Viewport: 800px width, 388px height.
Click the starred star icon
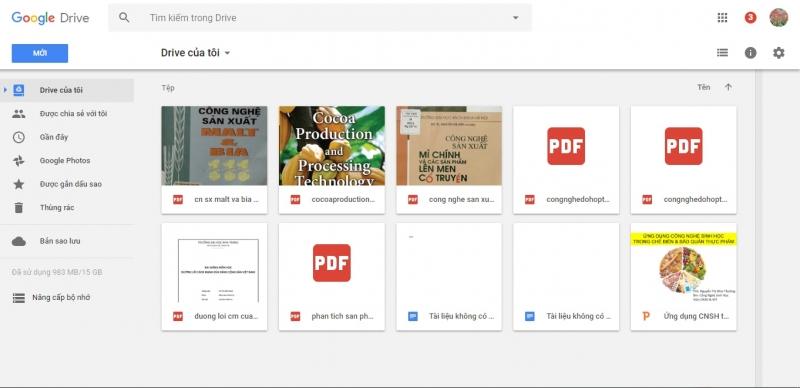(x=18, y=184)
